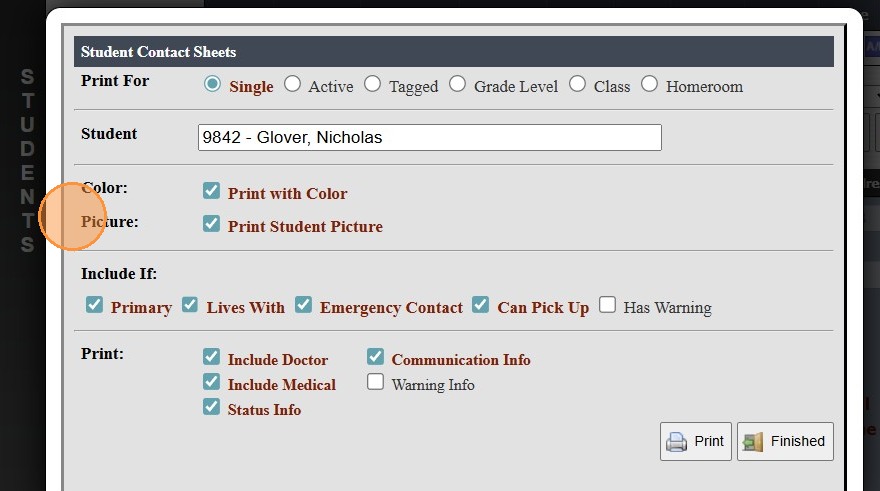Screen dimensions: 880x491
Task: Click the Student name input field
Action: click(x=429, y=138)
